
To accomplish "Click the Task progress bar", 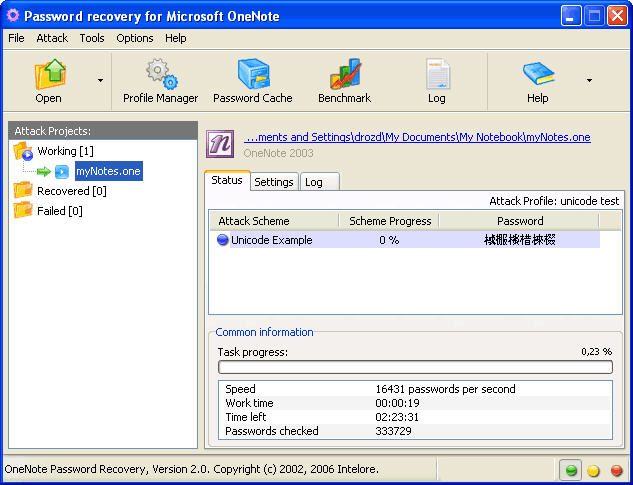I will 415,367.
